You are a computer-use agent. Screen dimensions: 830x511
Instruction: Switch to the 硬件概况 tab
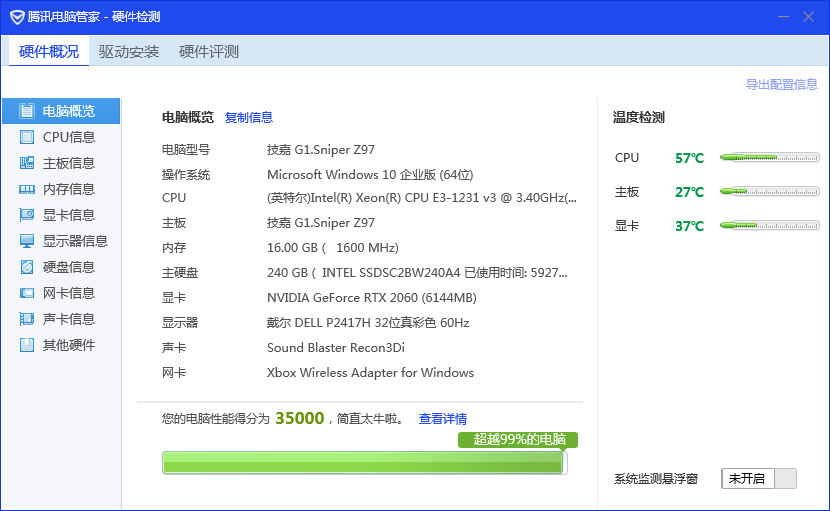tap(49, 52)
